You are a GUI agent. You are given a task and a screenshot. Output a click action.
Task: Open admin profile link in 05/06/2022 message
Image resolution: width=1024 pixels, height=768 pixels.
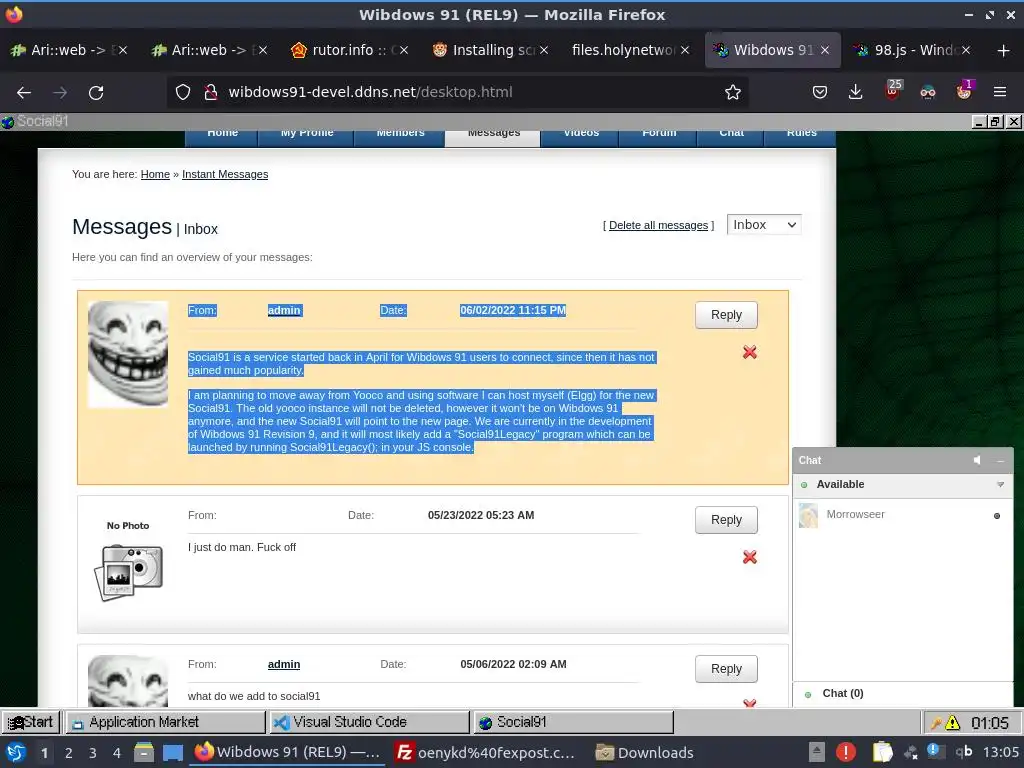point(284,664)
